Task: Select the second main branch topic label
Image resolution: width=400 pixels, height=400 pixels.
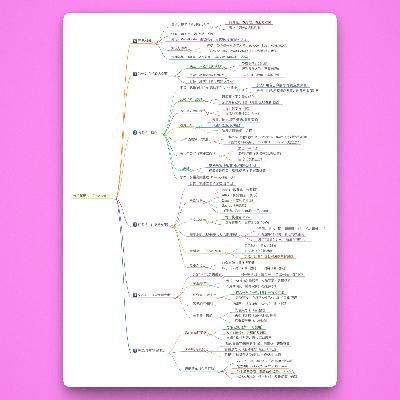Action: point(153,74)
